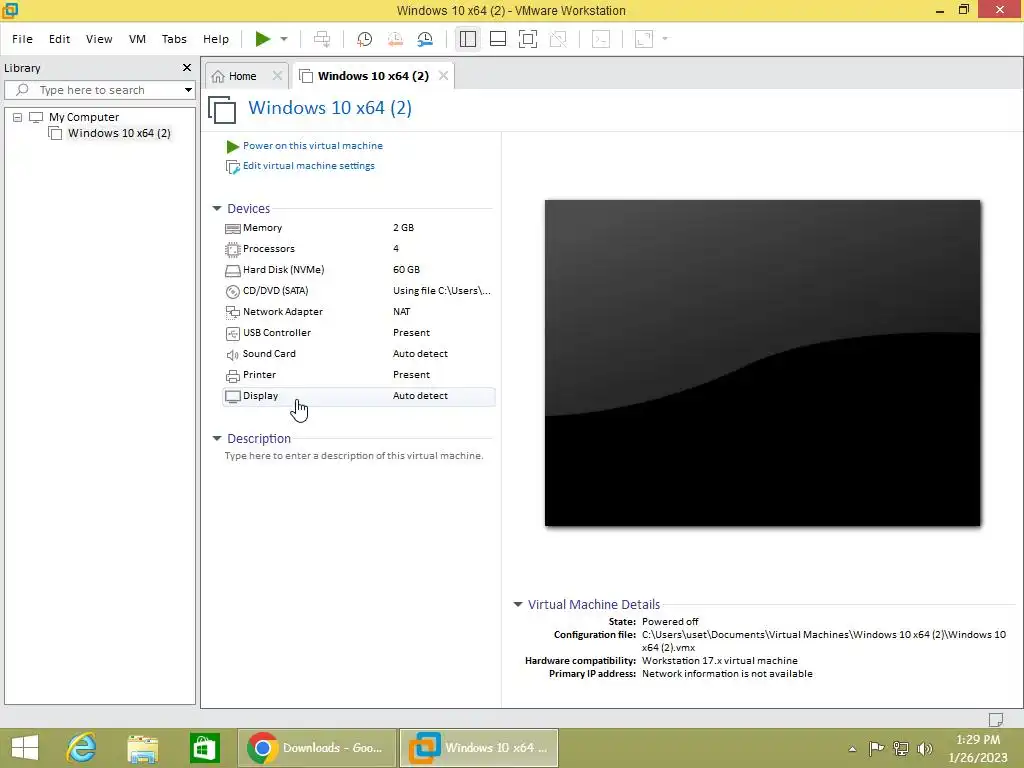Click the Display device icon

pyautogui.click(x=232, y=396)
